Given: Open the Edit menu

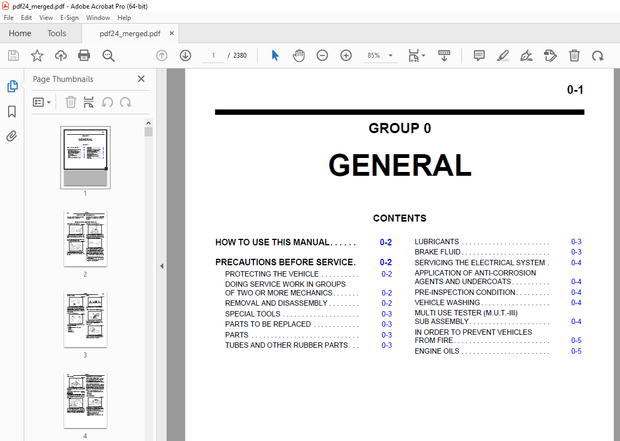Looking at the screenshot, I should (x=26, y=18).
